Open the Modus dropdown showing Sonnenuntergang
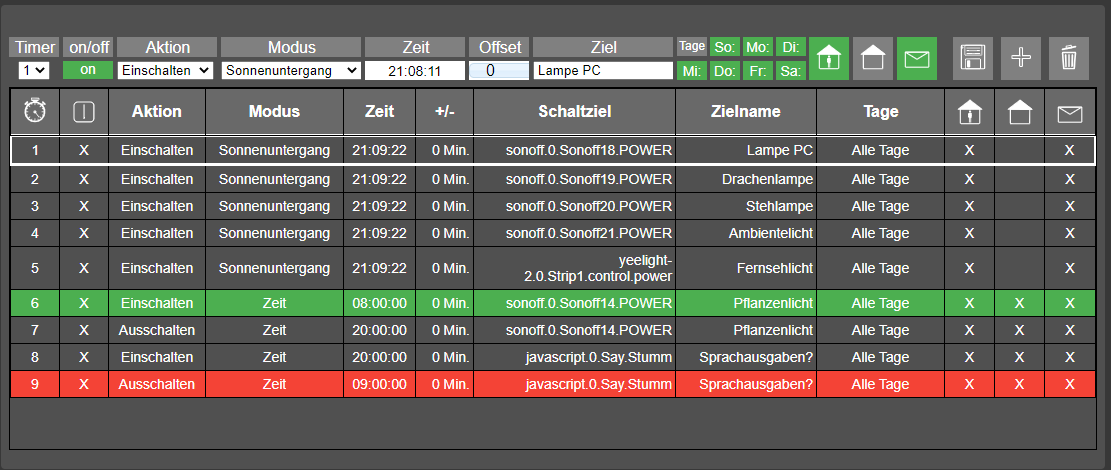1111x470 pixels. (291, 70)
